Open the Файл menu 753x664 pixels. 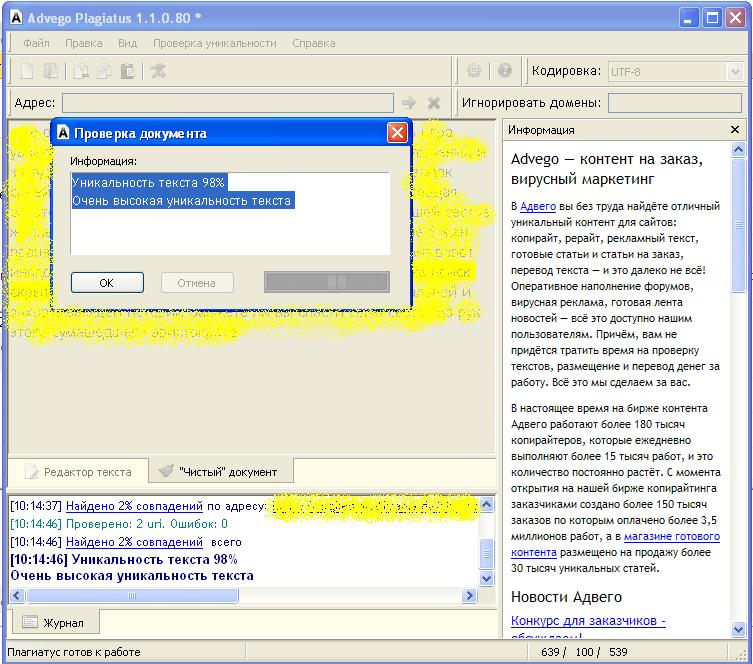pyautogui.click(x=36, y=43)
